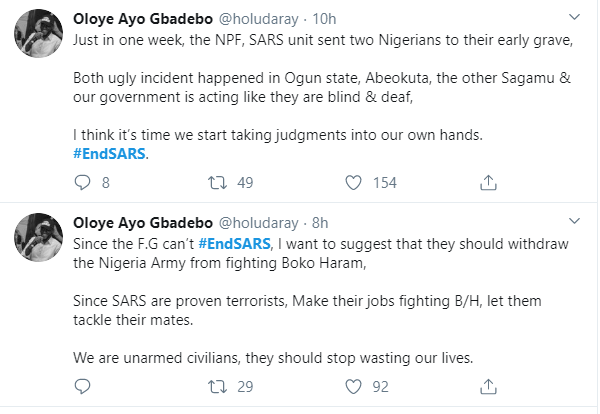Share the first tweet about Ogun state

coord(489,182)
